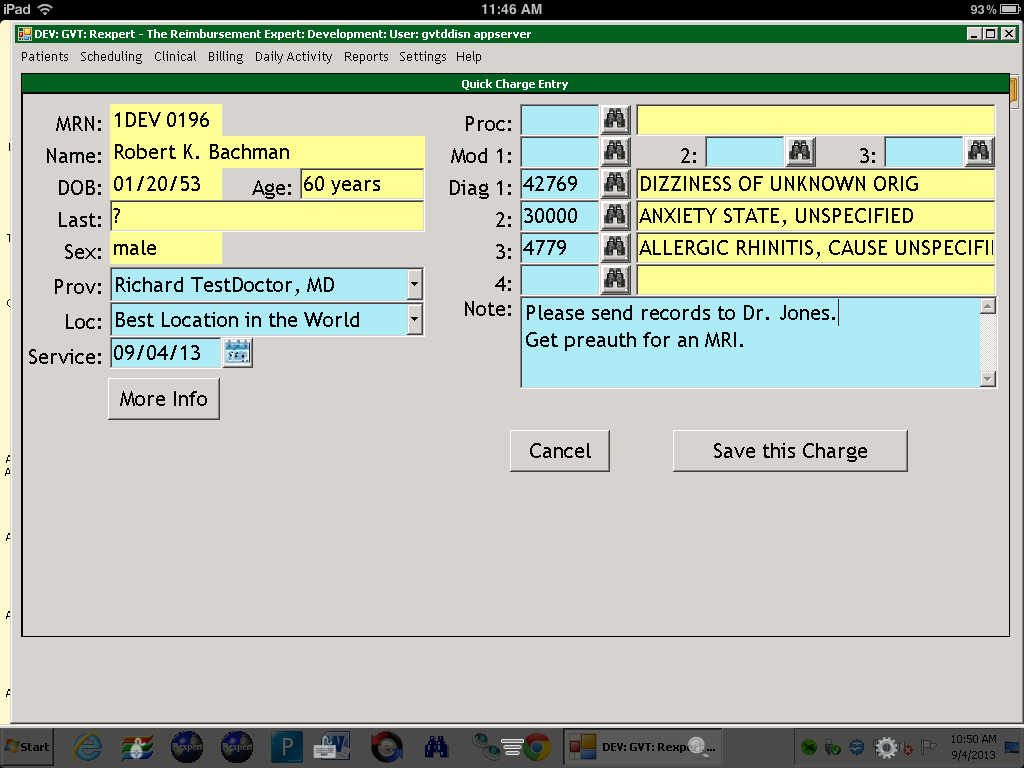Look up diagnosis 2 code 30000 with binoculars
The width and height of the screenshot is (1024, 768).
click(615, 216)
